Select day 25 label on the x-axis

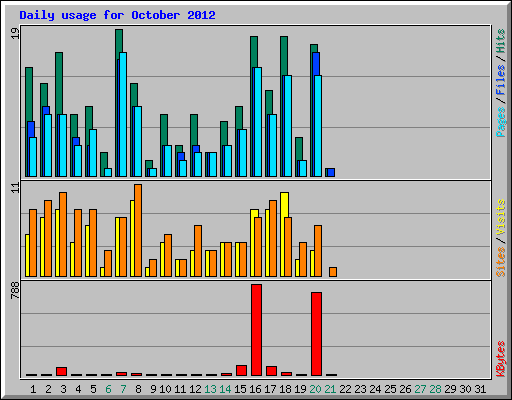pos(390,389)
